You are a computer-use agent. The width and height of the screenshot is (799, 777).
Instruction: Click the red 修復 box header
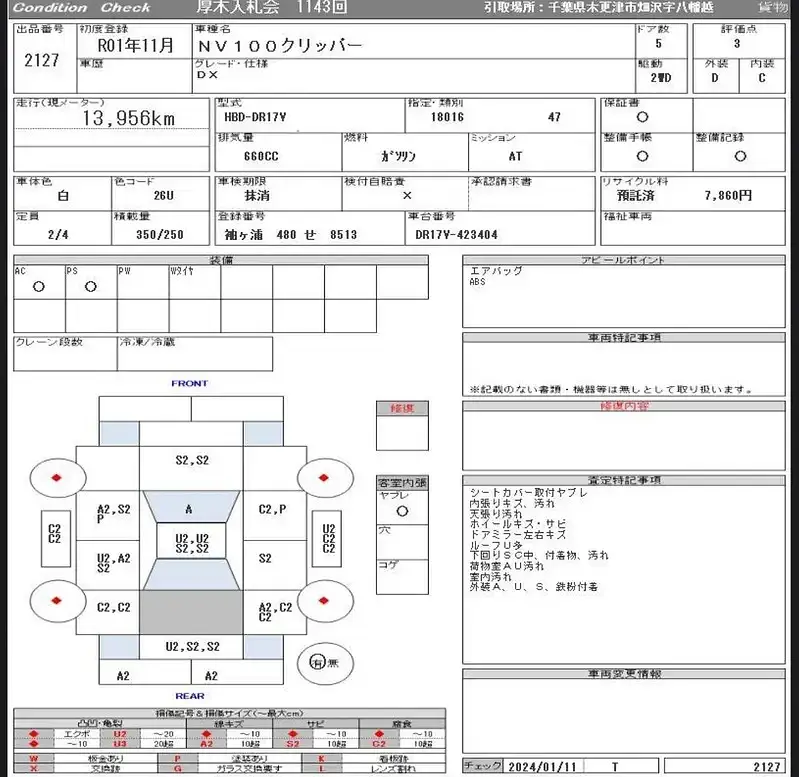pyautogui.click(x=402, y=408)
